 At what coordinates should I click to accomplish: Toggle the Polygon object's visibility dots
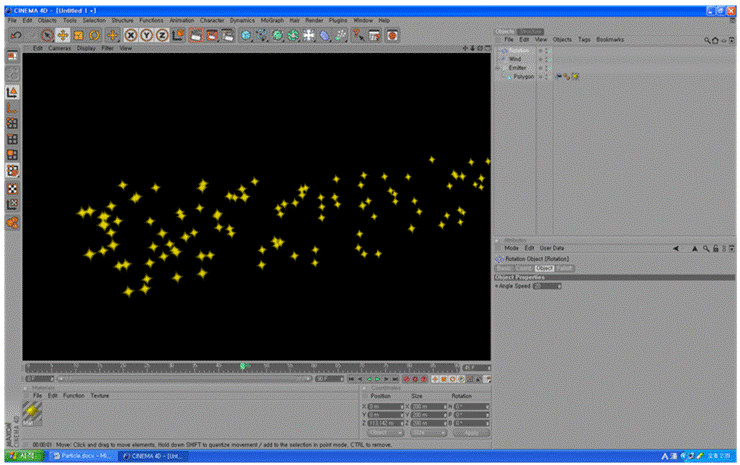point(545,76)
